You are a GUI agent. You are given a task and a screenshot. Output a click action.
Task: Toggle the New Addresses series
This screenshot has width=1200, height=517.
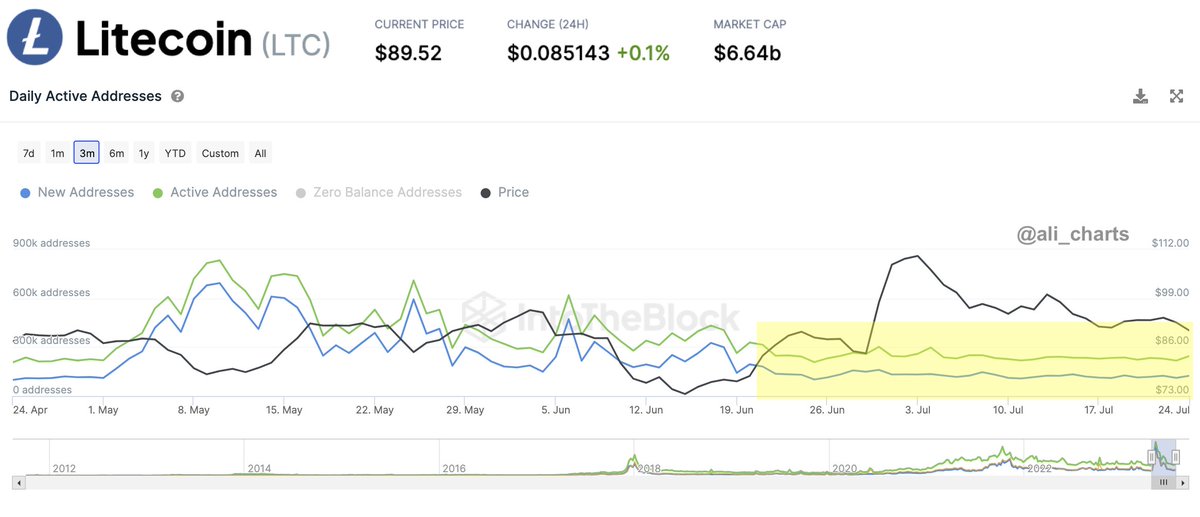point(77,192)
